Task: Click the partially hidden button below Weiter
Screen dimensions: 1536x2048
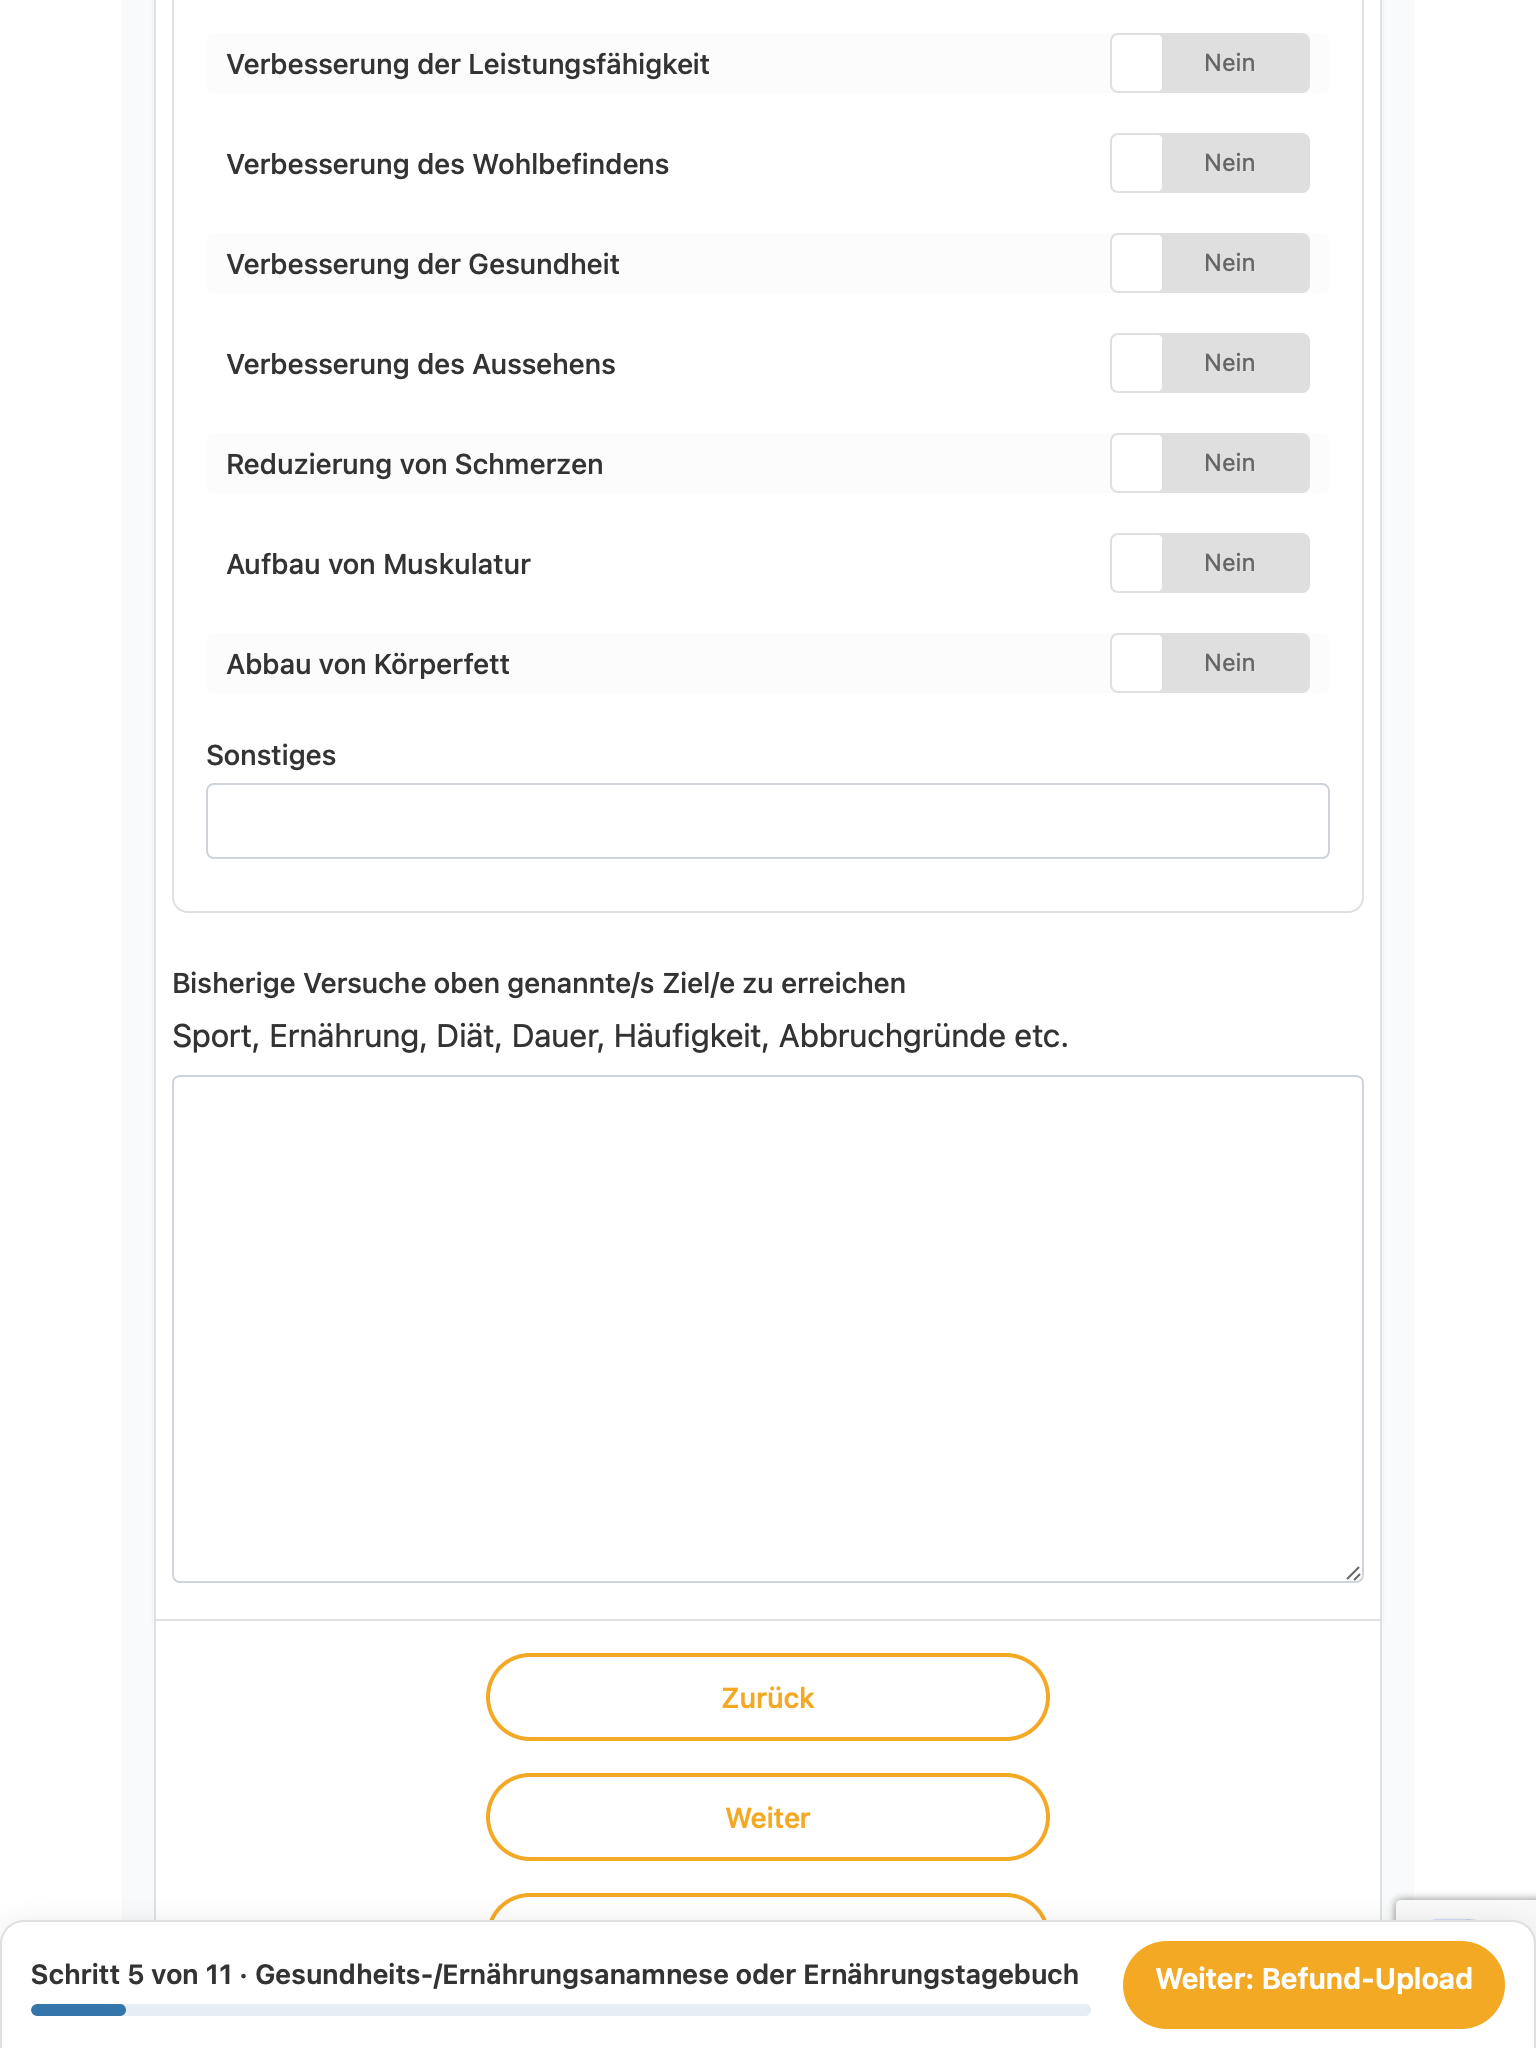Action: point(767,1907)
